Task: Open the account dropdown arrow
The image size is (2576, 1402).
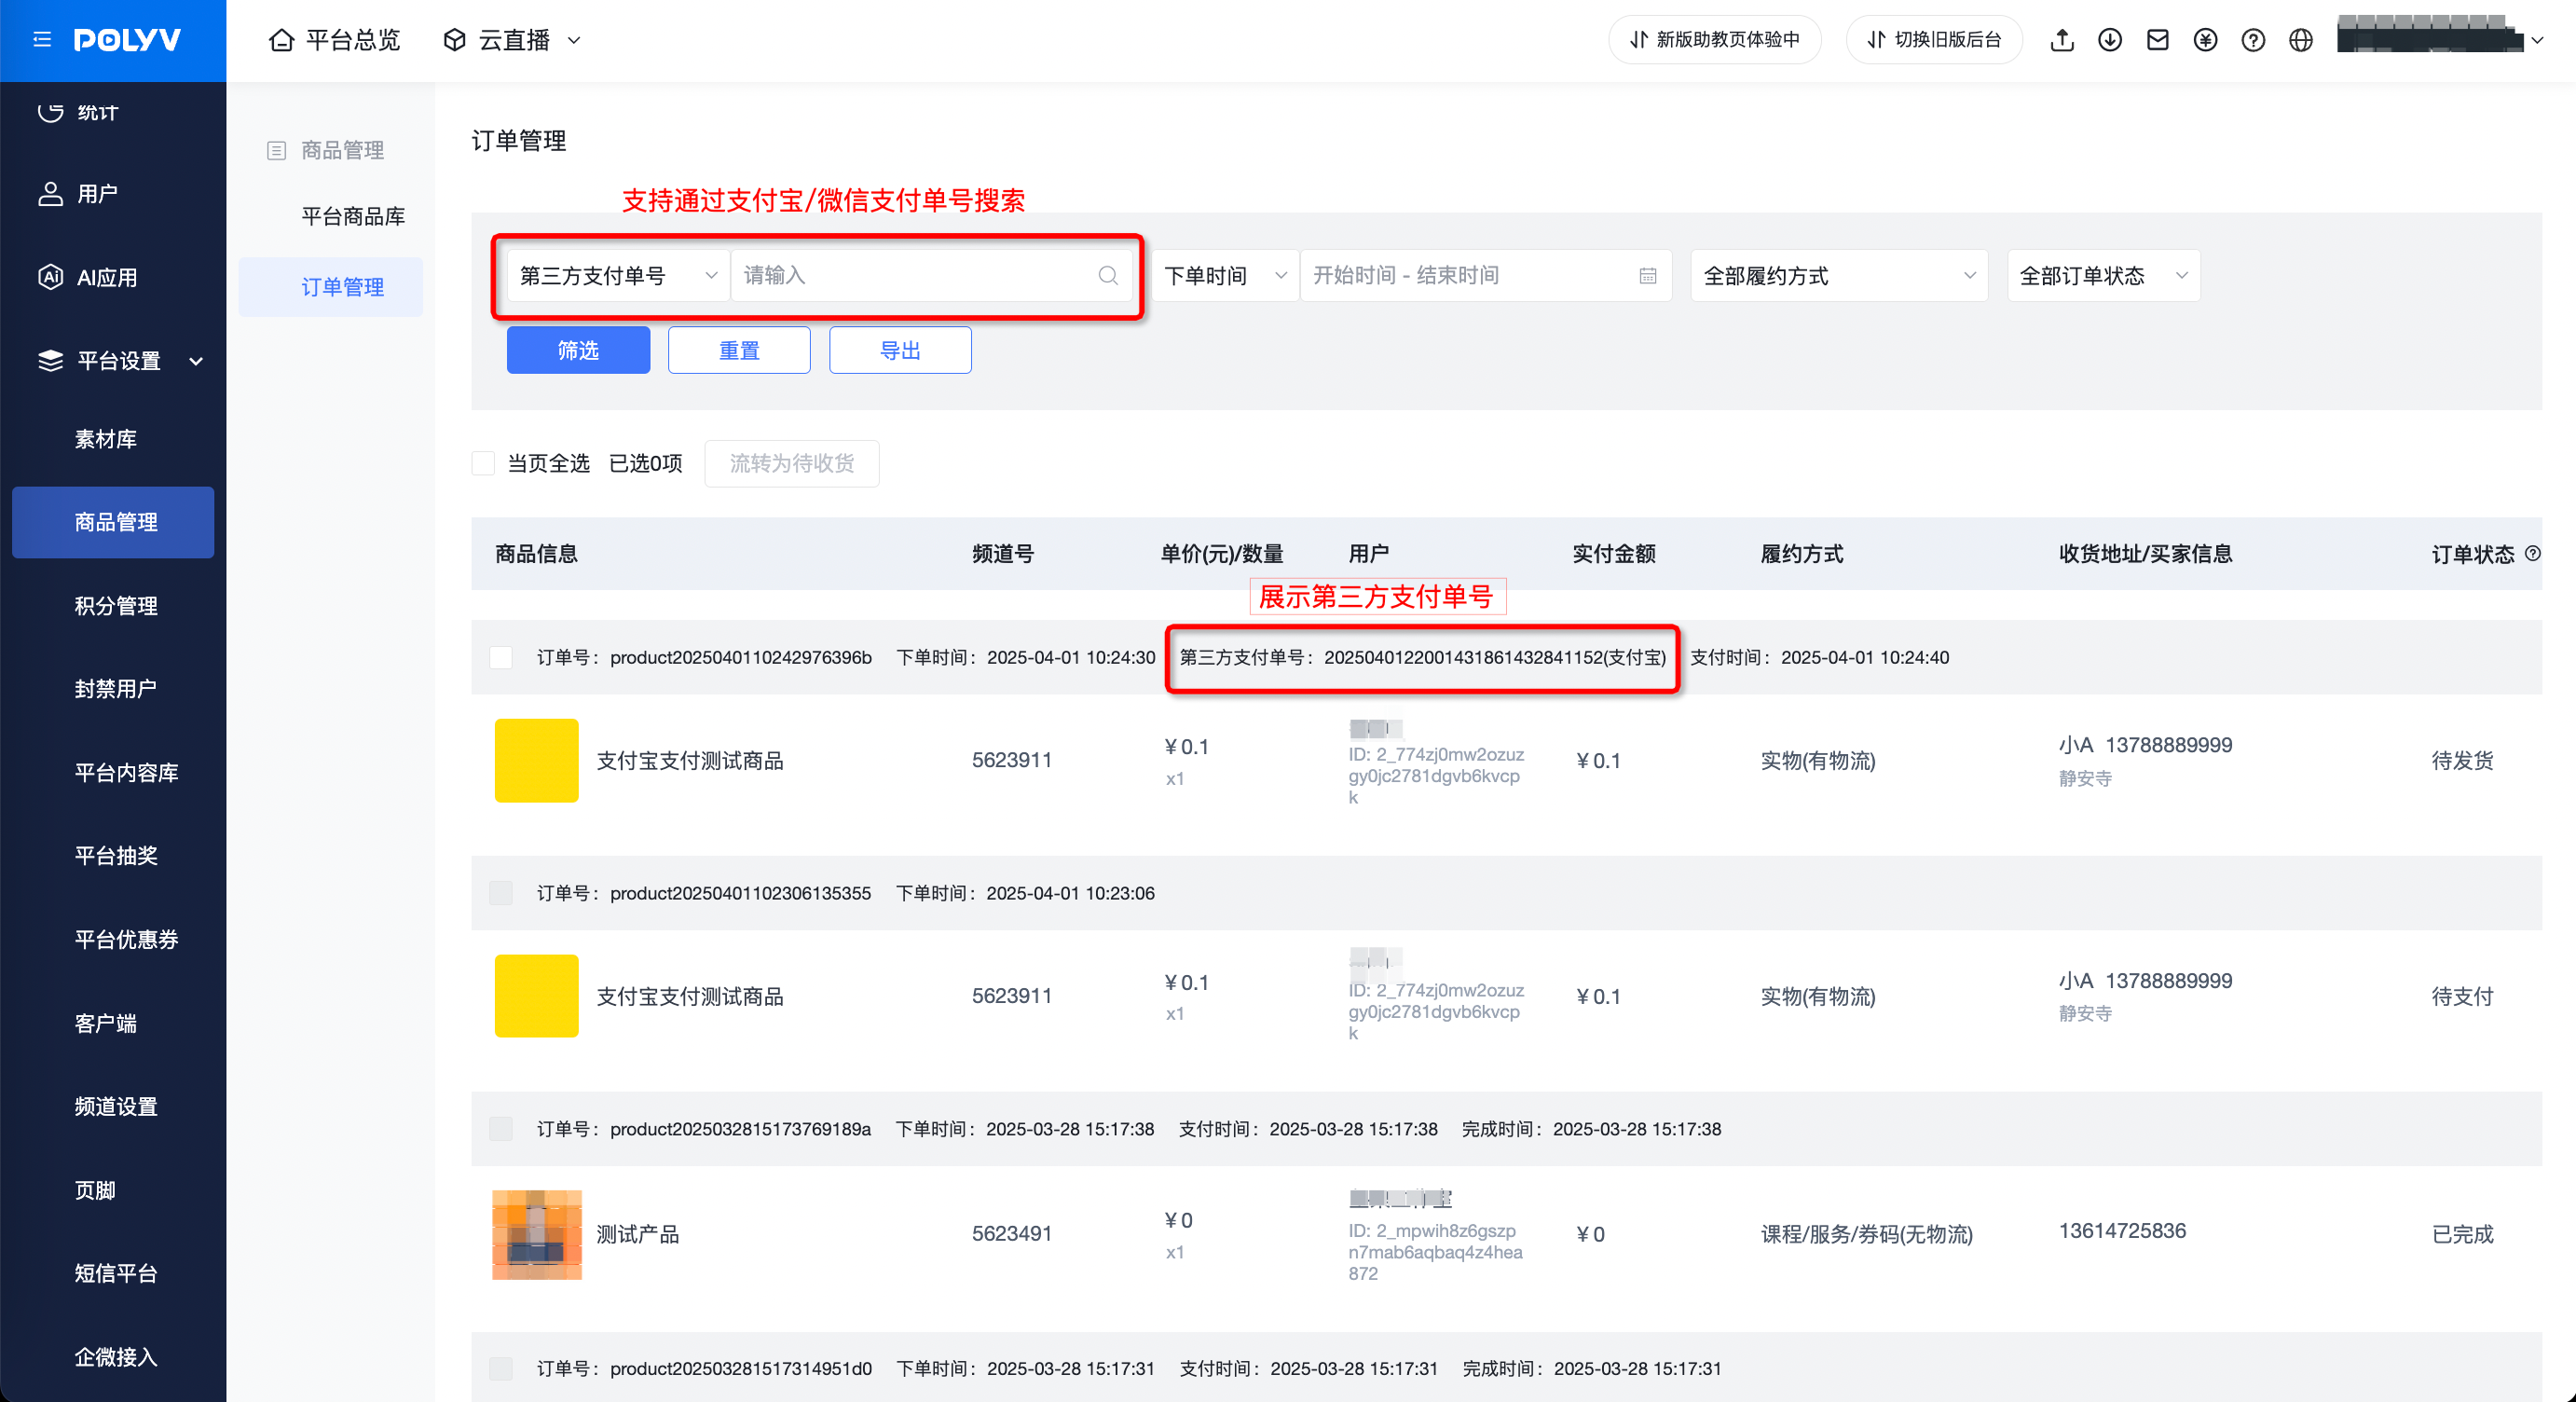Action: click(x=2537, y=40)
